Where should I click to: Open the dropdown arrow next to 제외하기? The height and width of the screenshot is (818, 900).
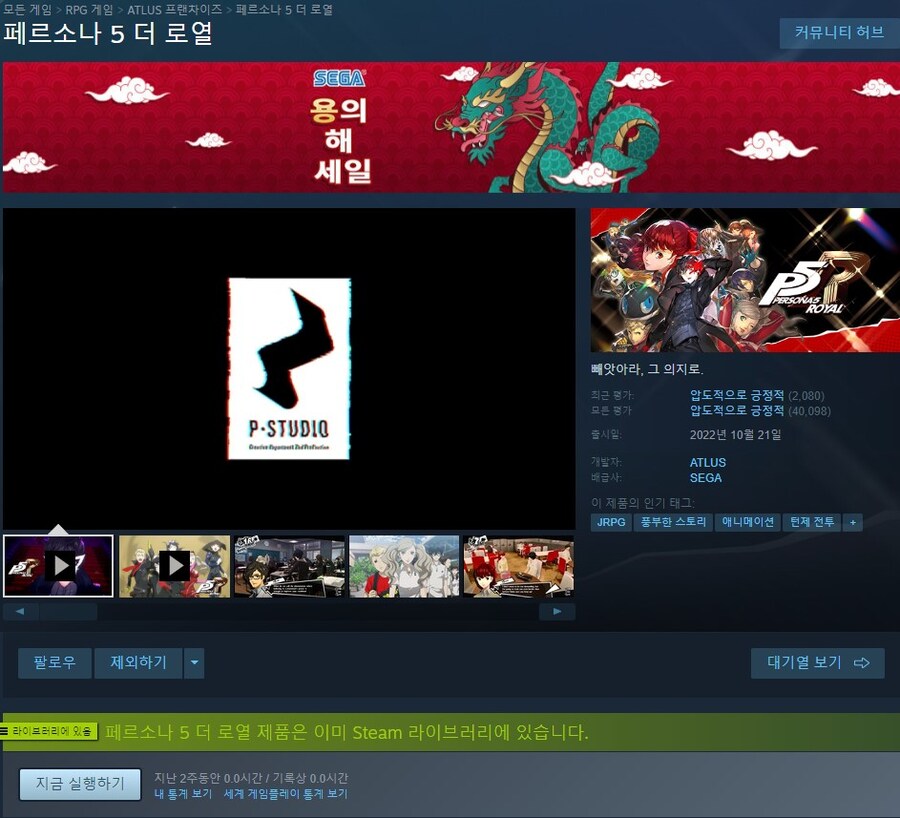tap(194, 662)
